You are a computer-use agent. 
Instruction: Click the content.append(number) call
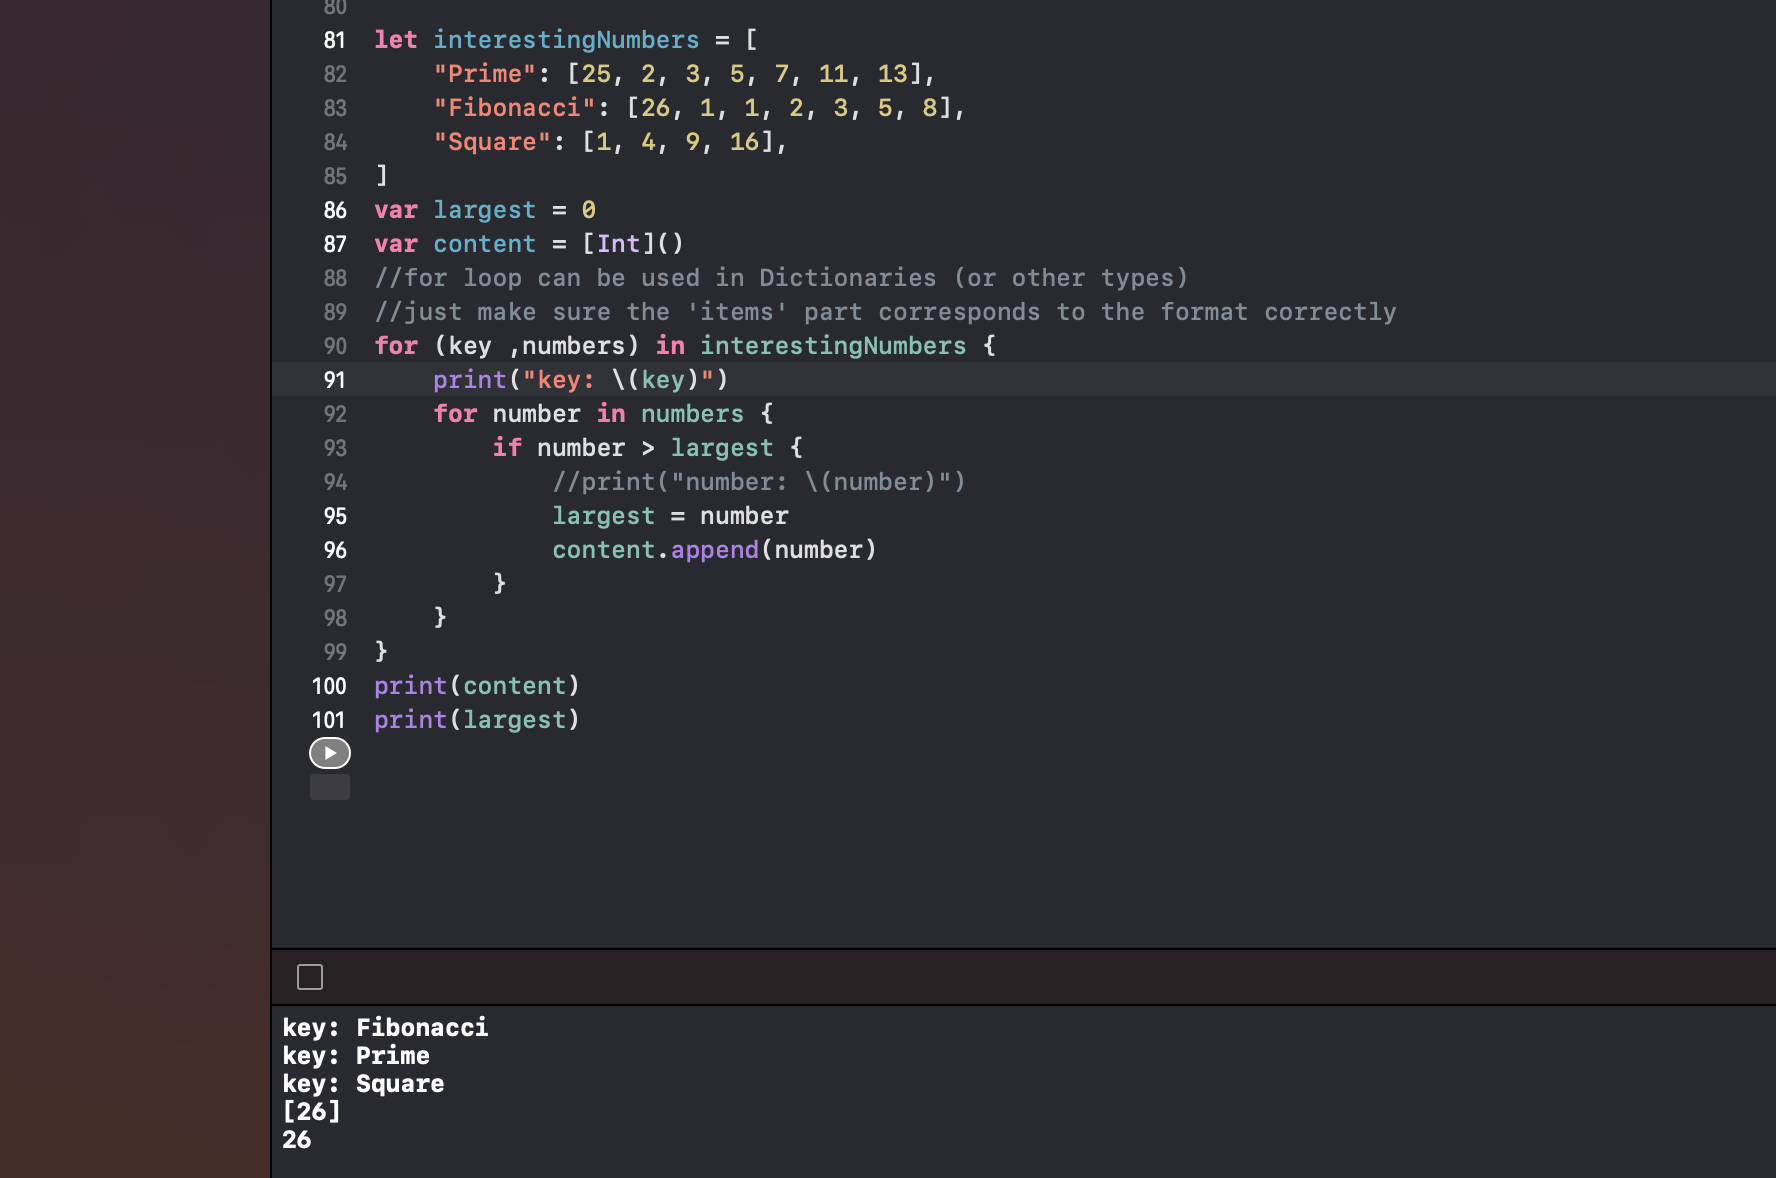(x=713, y=550)
